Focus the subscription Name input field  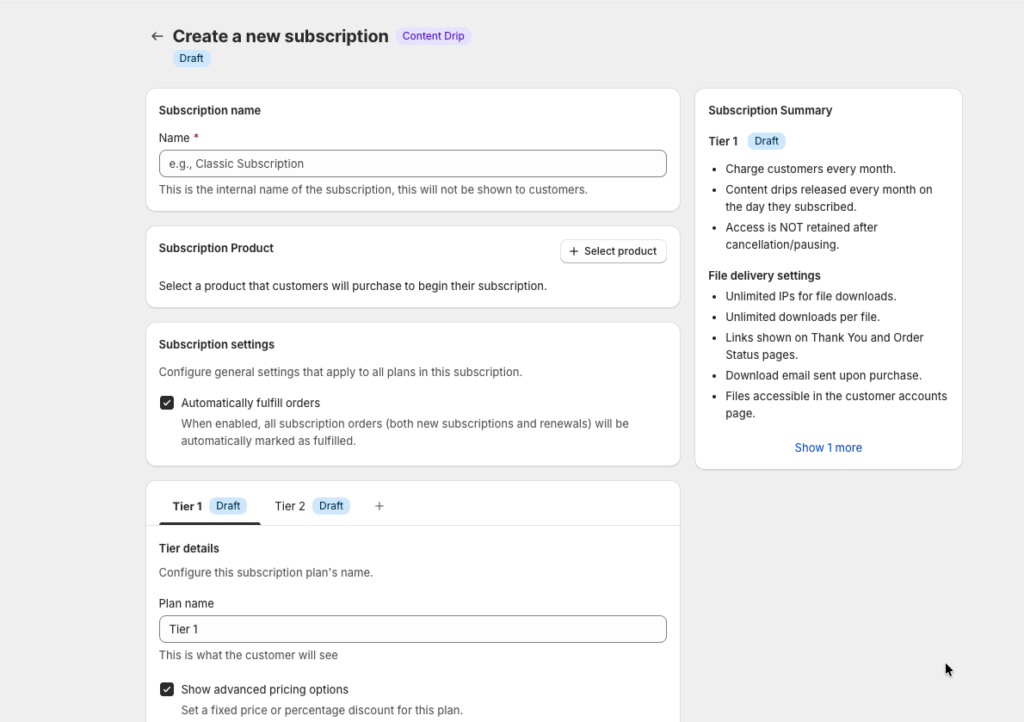coord(412,164)
